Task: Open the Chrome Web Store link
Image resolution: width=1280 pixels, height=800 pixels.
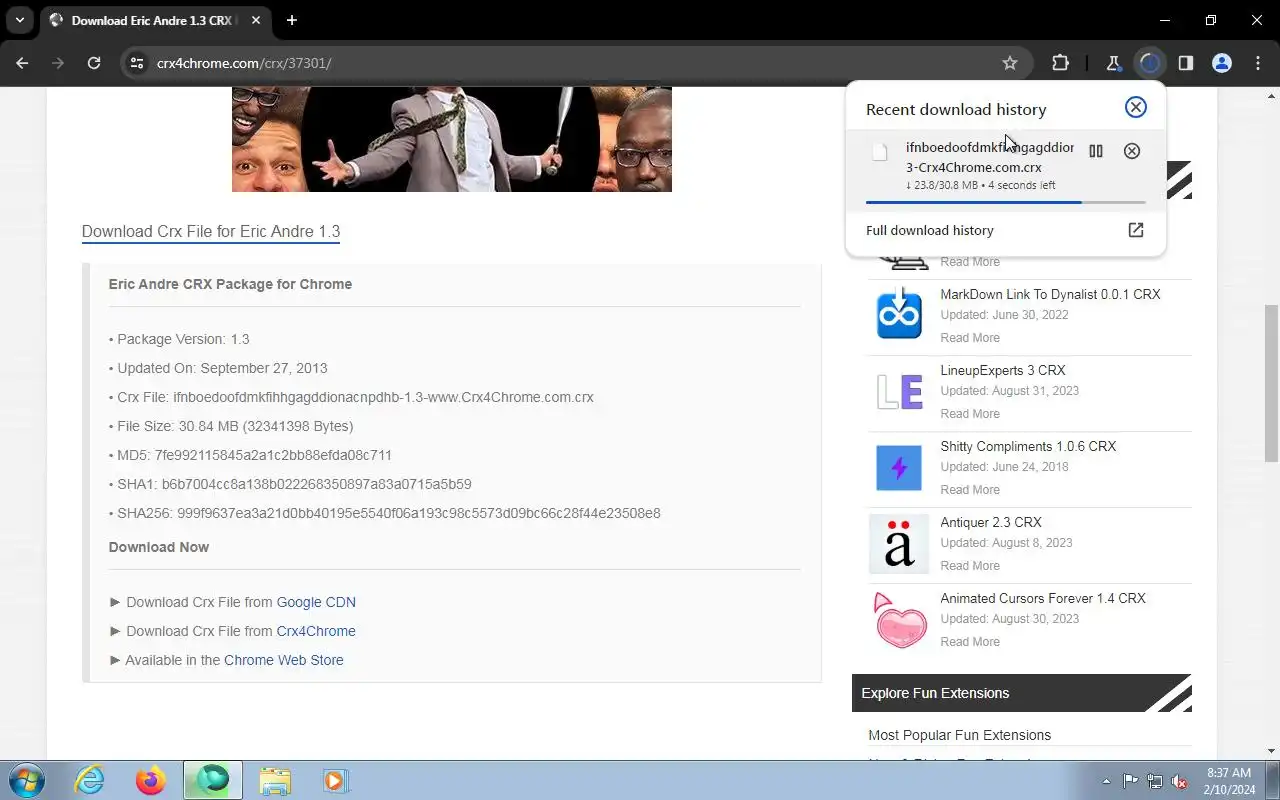Action: click(284, 660)
